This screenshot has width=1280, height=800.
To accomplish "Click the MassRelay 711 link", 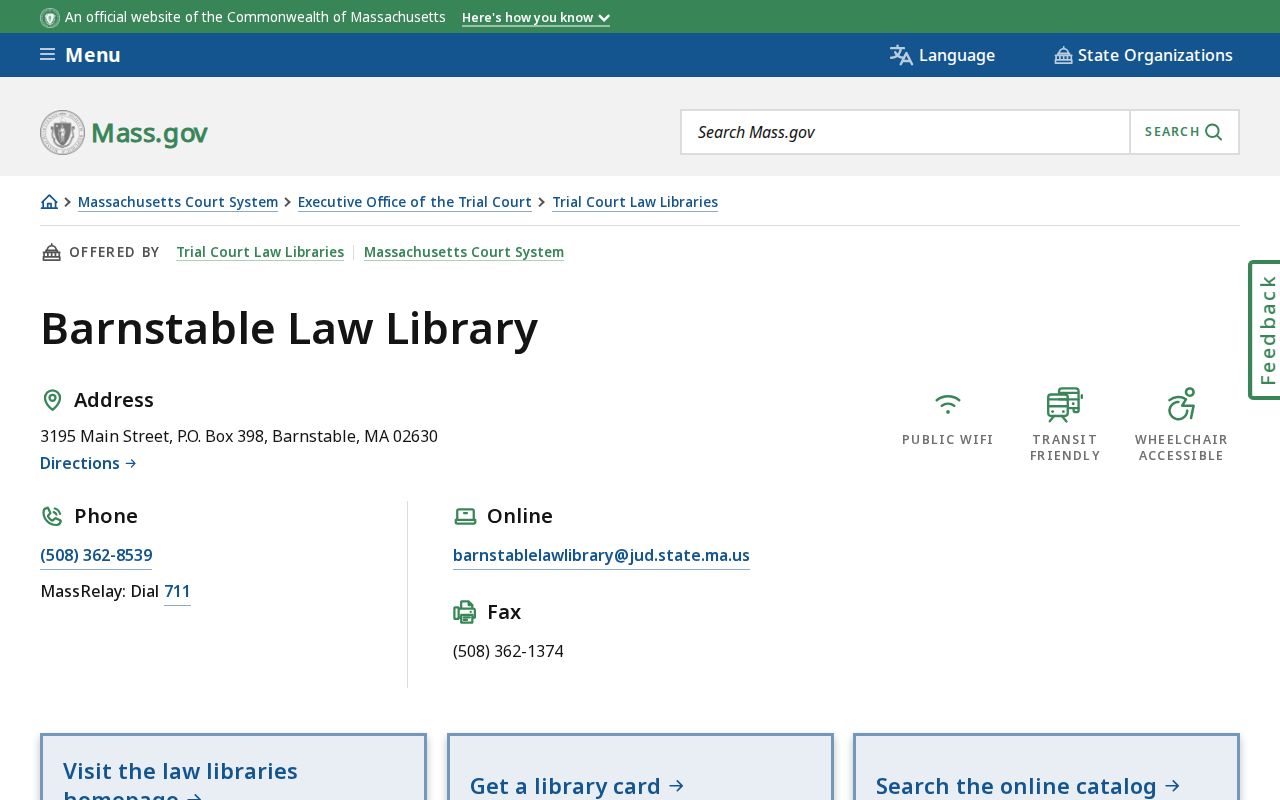I will click(x=177, y=591).
